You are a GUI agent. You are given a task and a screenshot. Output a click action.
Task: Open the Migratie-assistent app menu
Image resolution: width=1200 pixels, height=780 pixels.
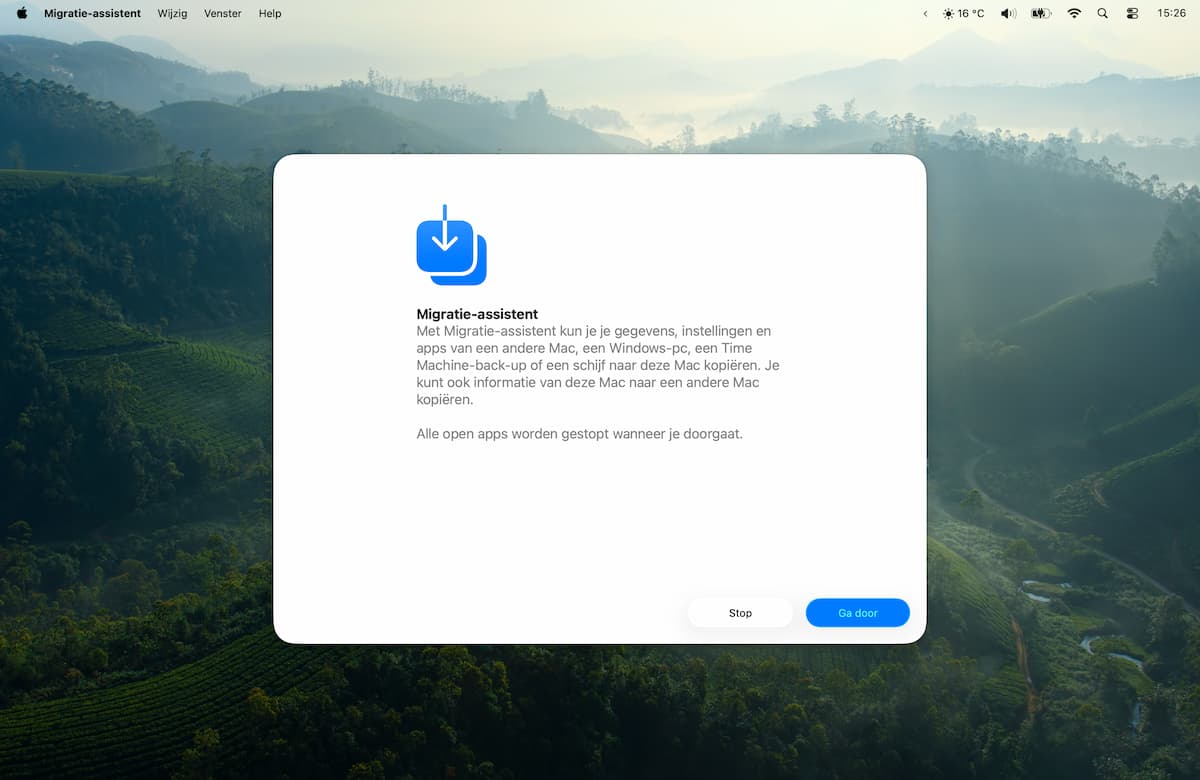pos(92,13)
